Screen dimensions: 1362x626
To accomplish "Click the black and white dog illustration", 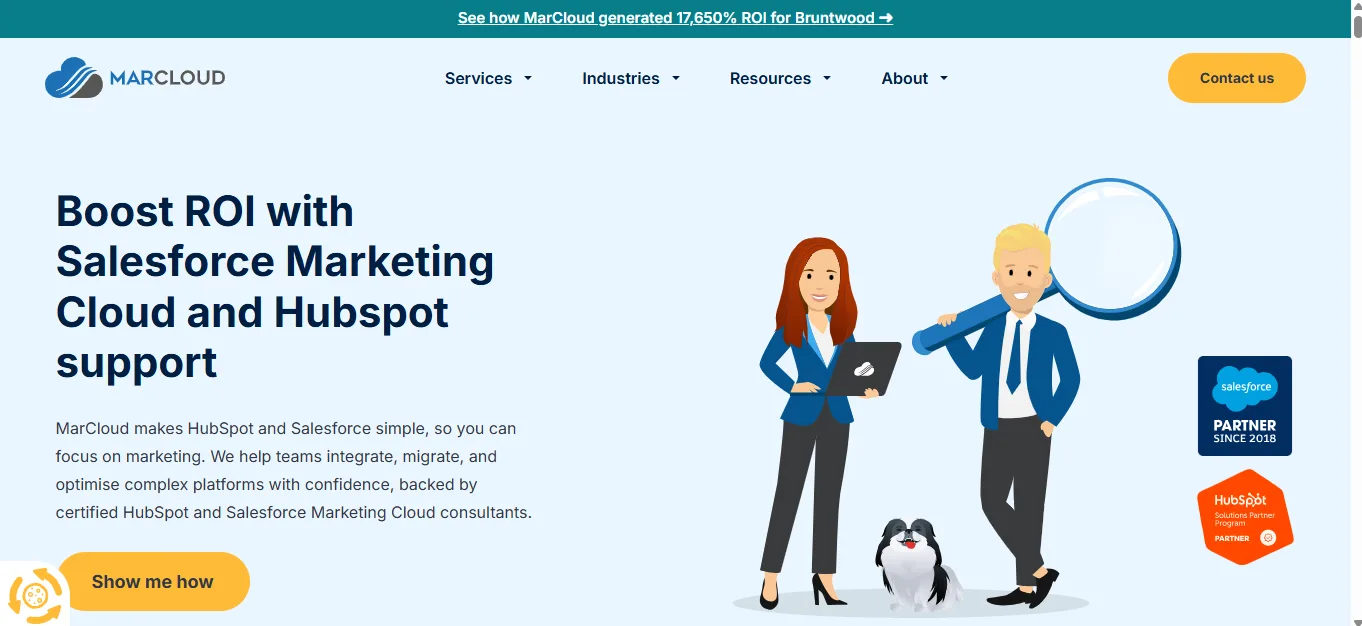I will [x=910, y=560].
